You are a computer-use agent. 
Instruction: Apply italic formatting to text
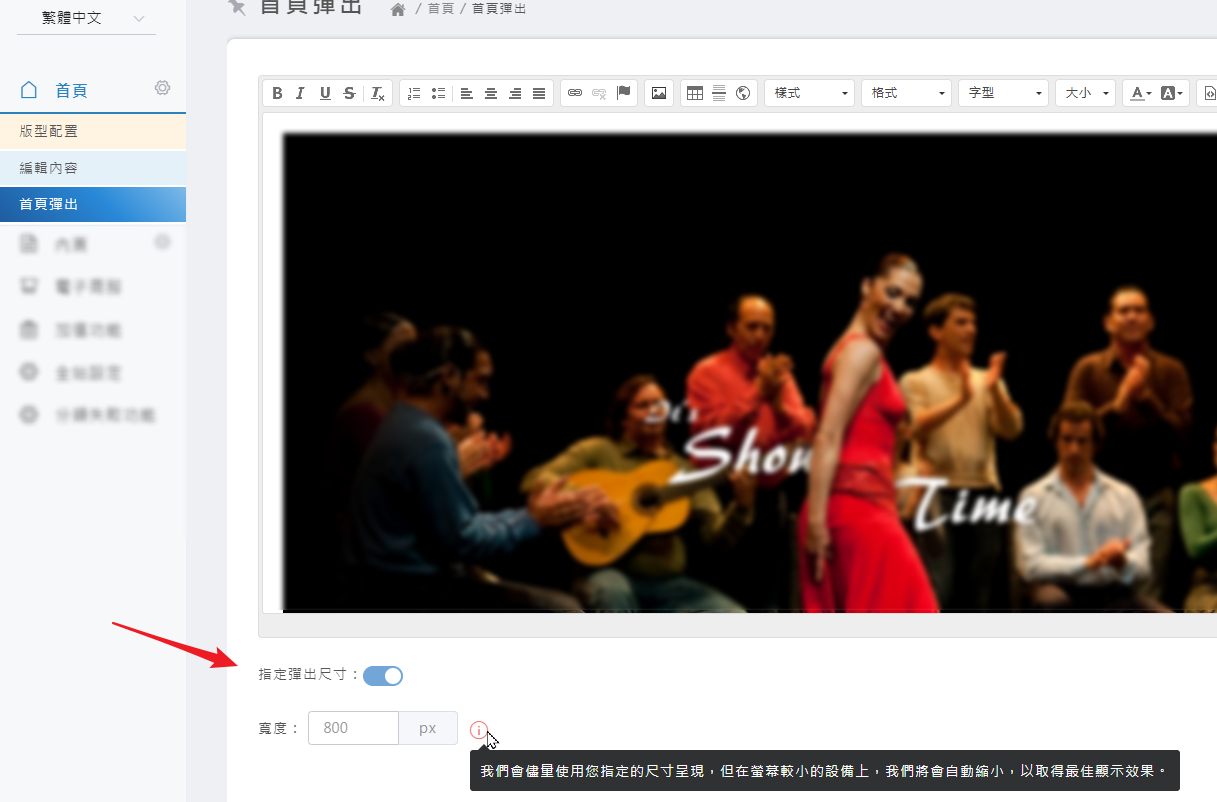(300, 93)
